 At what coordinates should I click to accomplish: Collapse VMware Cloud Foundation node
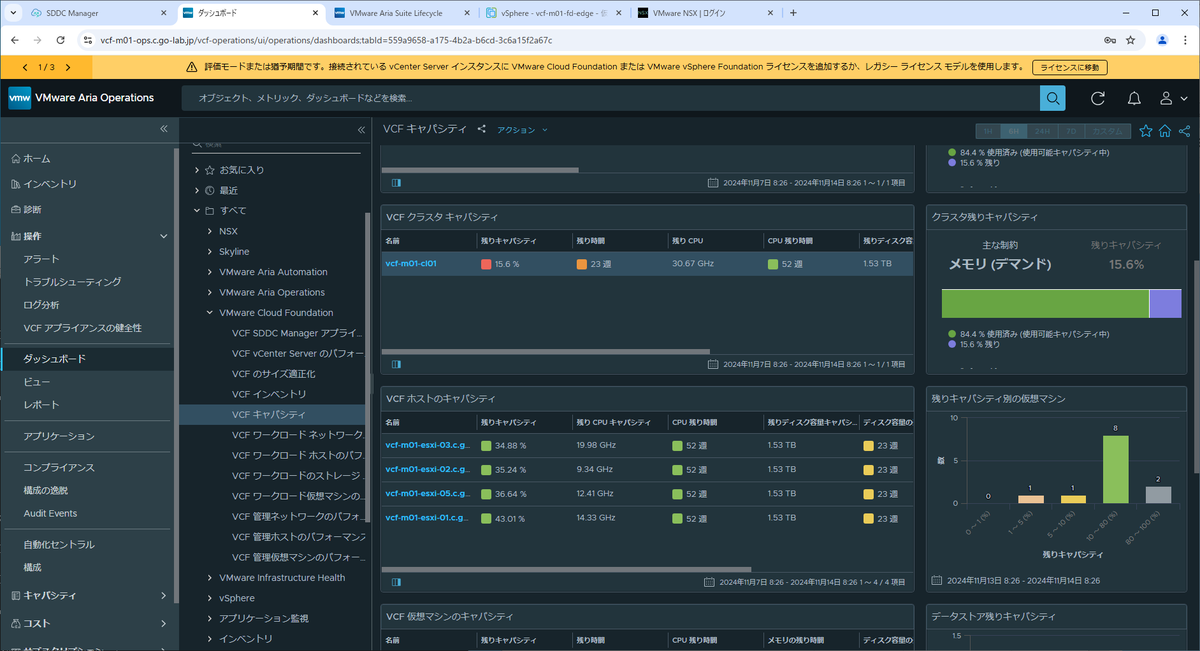coord(209,313)
